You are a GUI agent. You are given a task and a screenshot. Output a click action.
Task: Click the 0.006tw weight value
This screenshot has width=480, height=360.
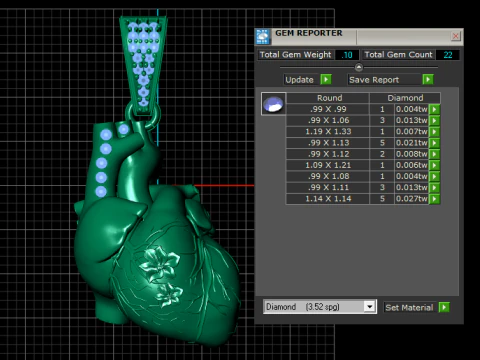tap(411, 165)
